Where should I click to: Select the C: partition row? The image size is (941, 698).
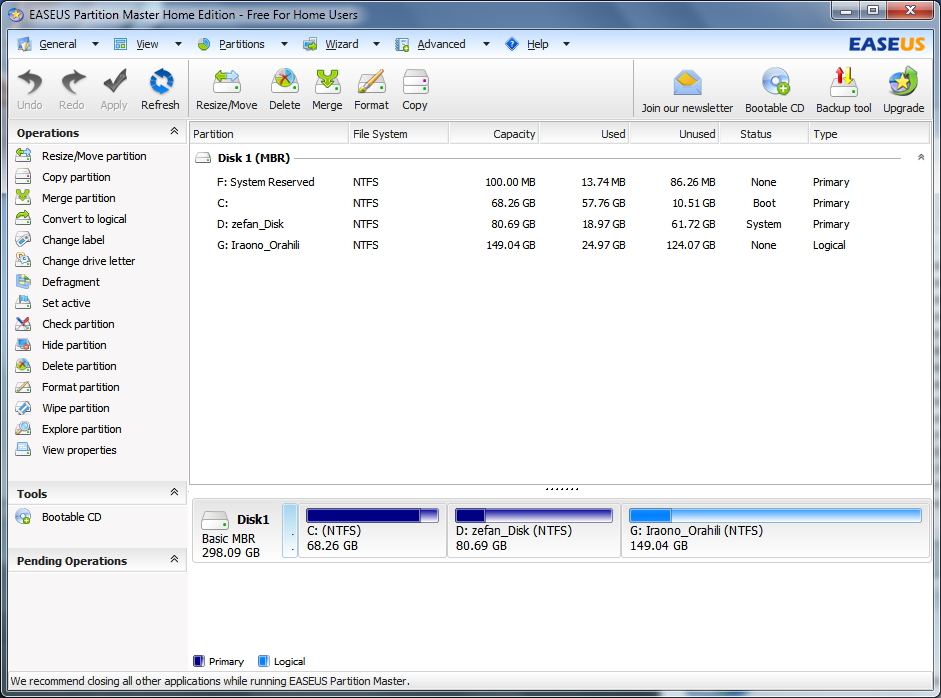[560, 203]
